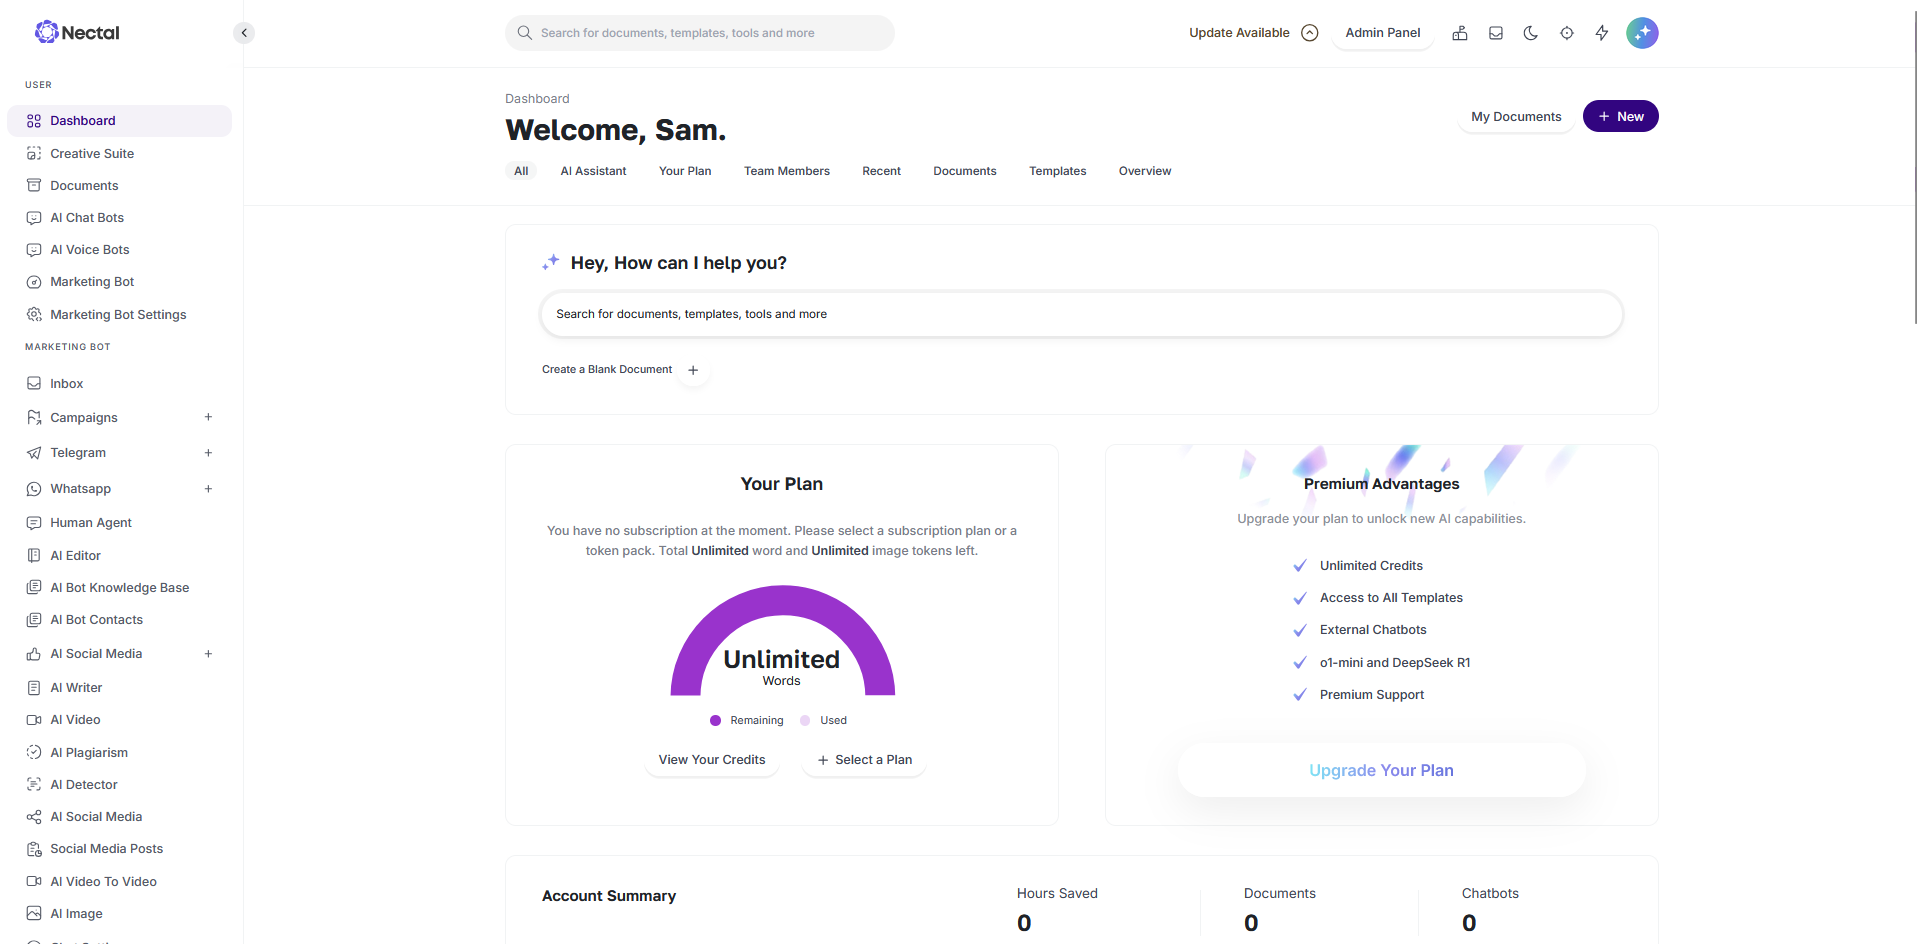
Task: Click the Remaining legend on the words gauge
Action: point(746,720)
